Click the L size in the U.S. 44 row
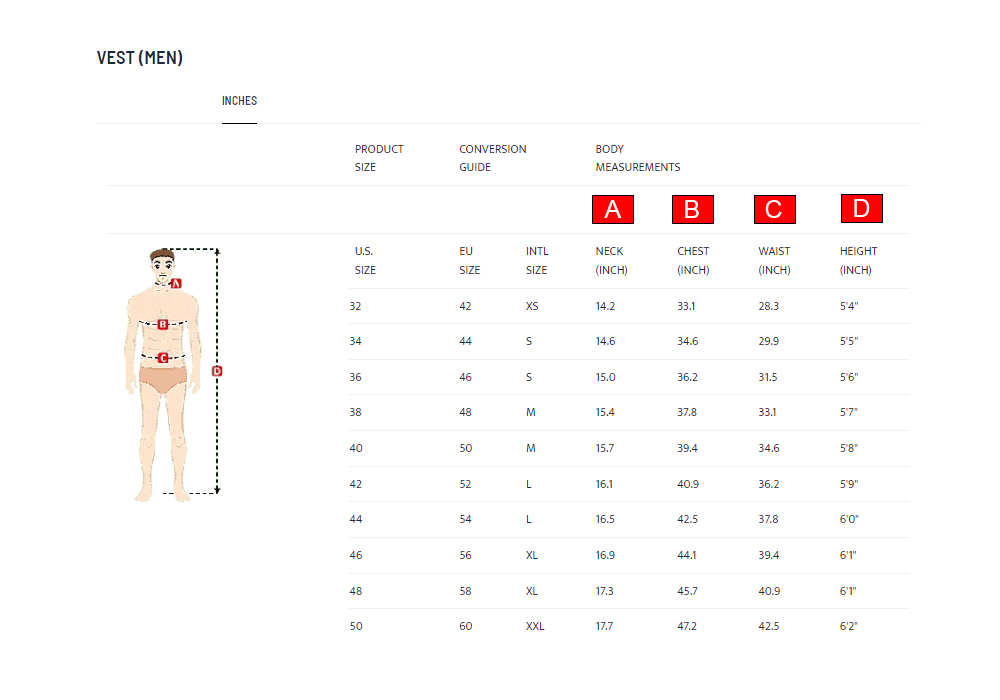The width and height of the screenshot is (1000, 700). [x=529, y=519]
